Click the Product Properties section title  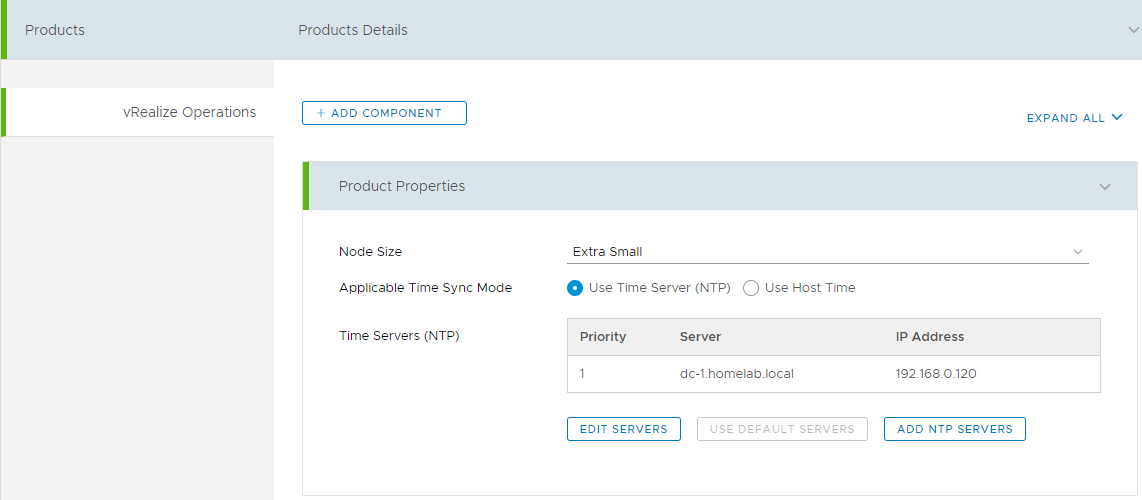(x=402, y=186)
